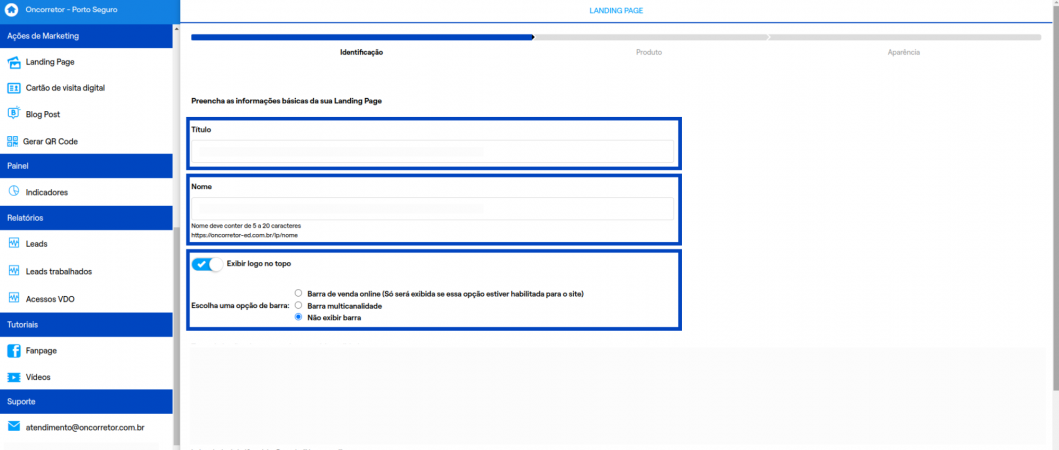Click the Facebook Fanpage icon
This screenshot has width=1059, height=450.
pos(14,351)
